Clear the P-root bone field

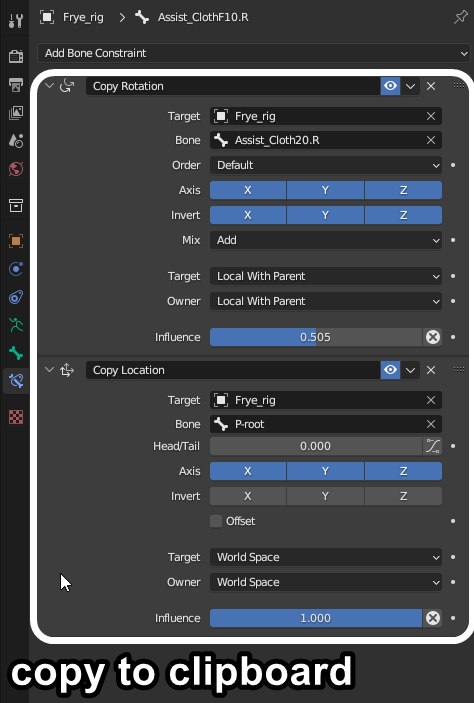431,424
